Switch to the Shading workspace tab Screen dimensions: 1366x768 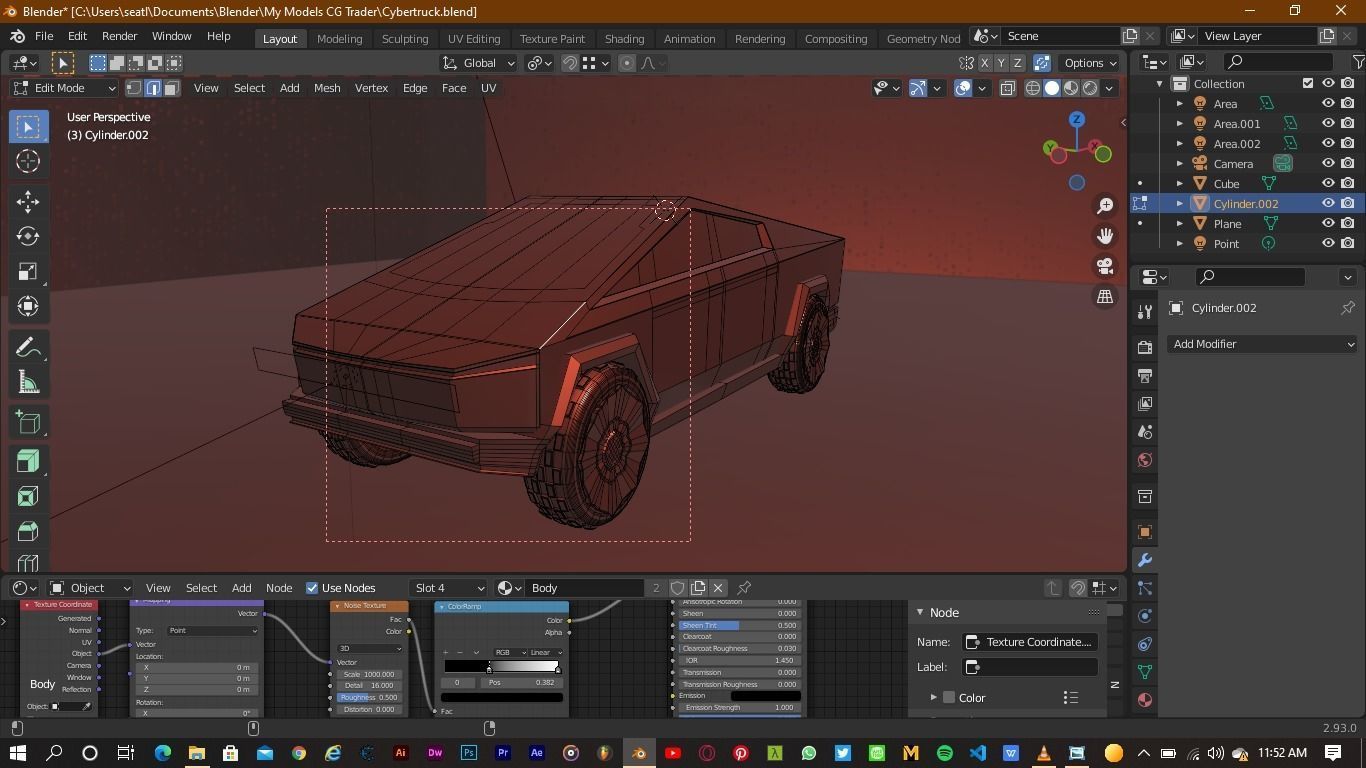click(624, 38)
